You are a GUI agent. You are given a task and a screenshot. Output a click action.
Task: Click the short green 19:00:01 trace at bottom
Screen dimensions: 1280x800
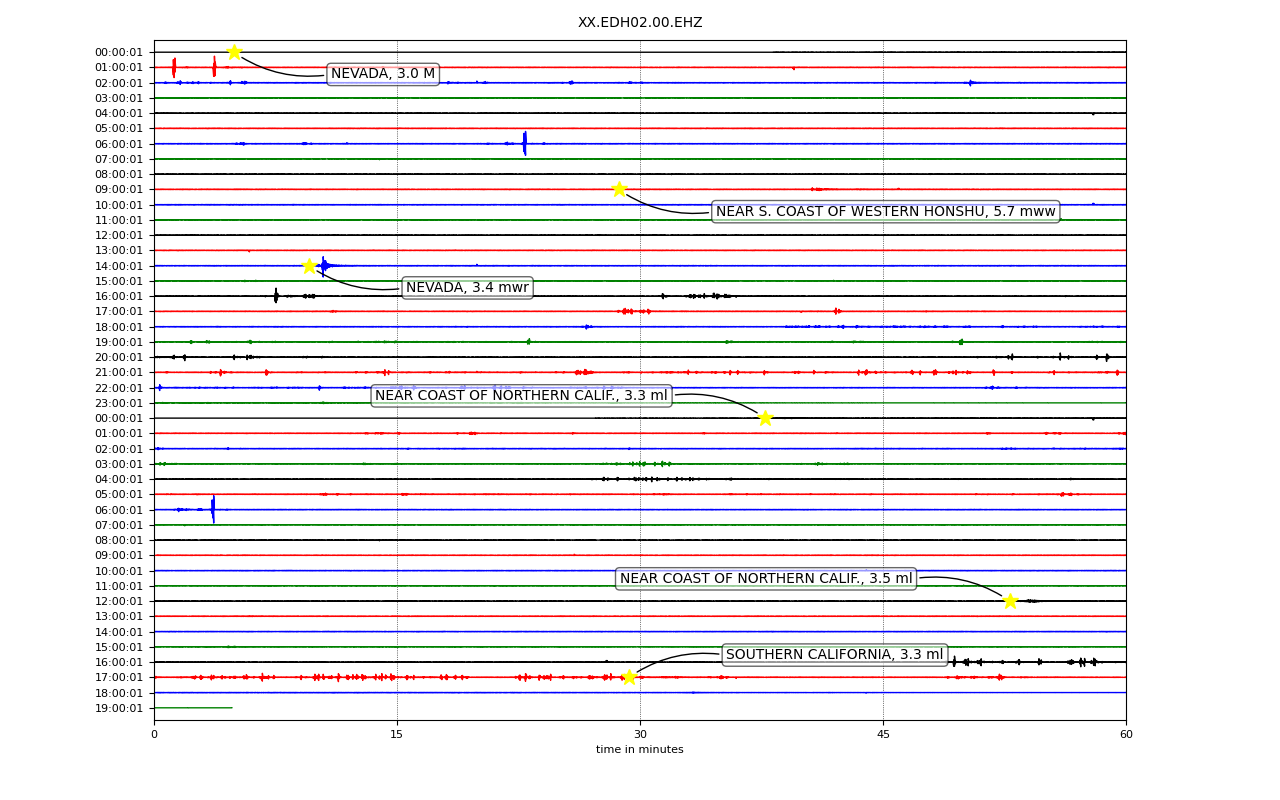193,708
